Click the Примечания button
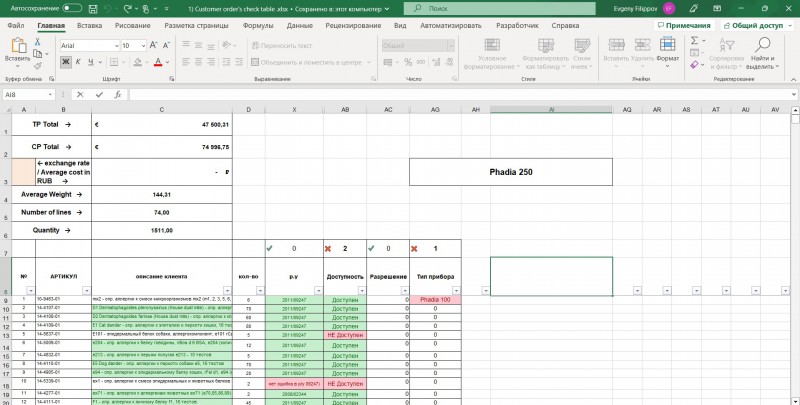The height and width of the screenshot is (405, 800). [x=684, y=26]
